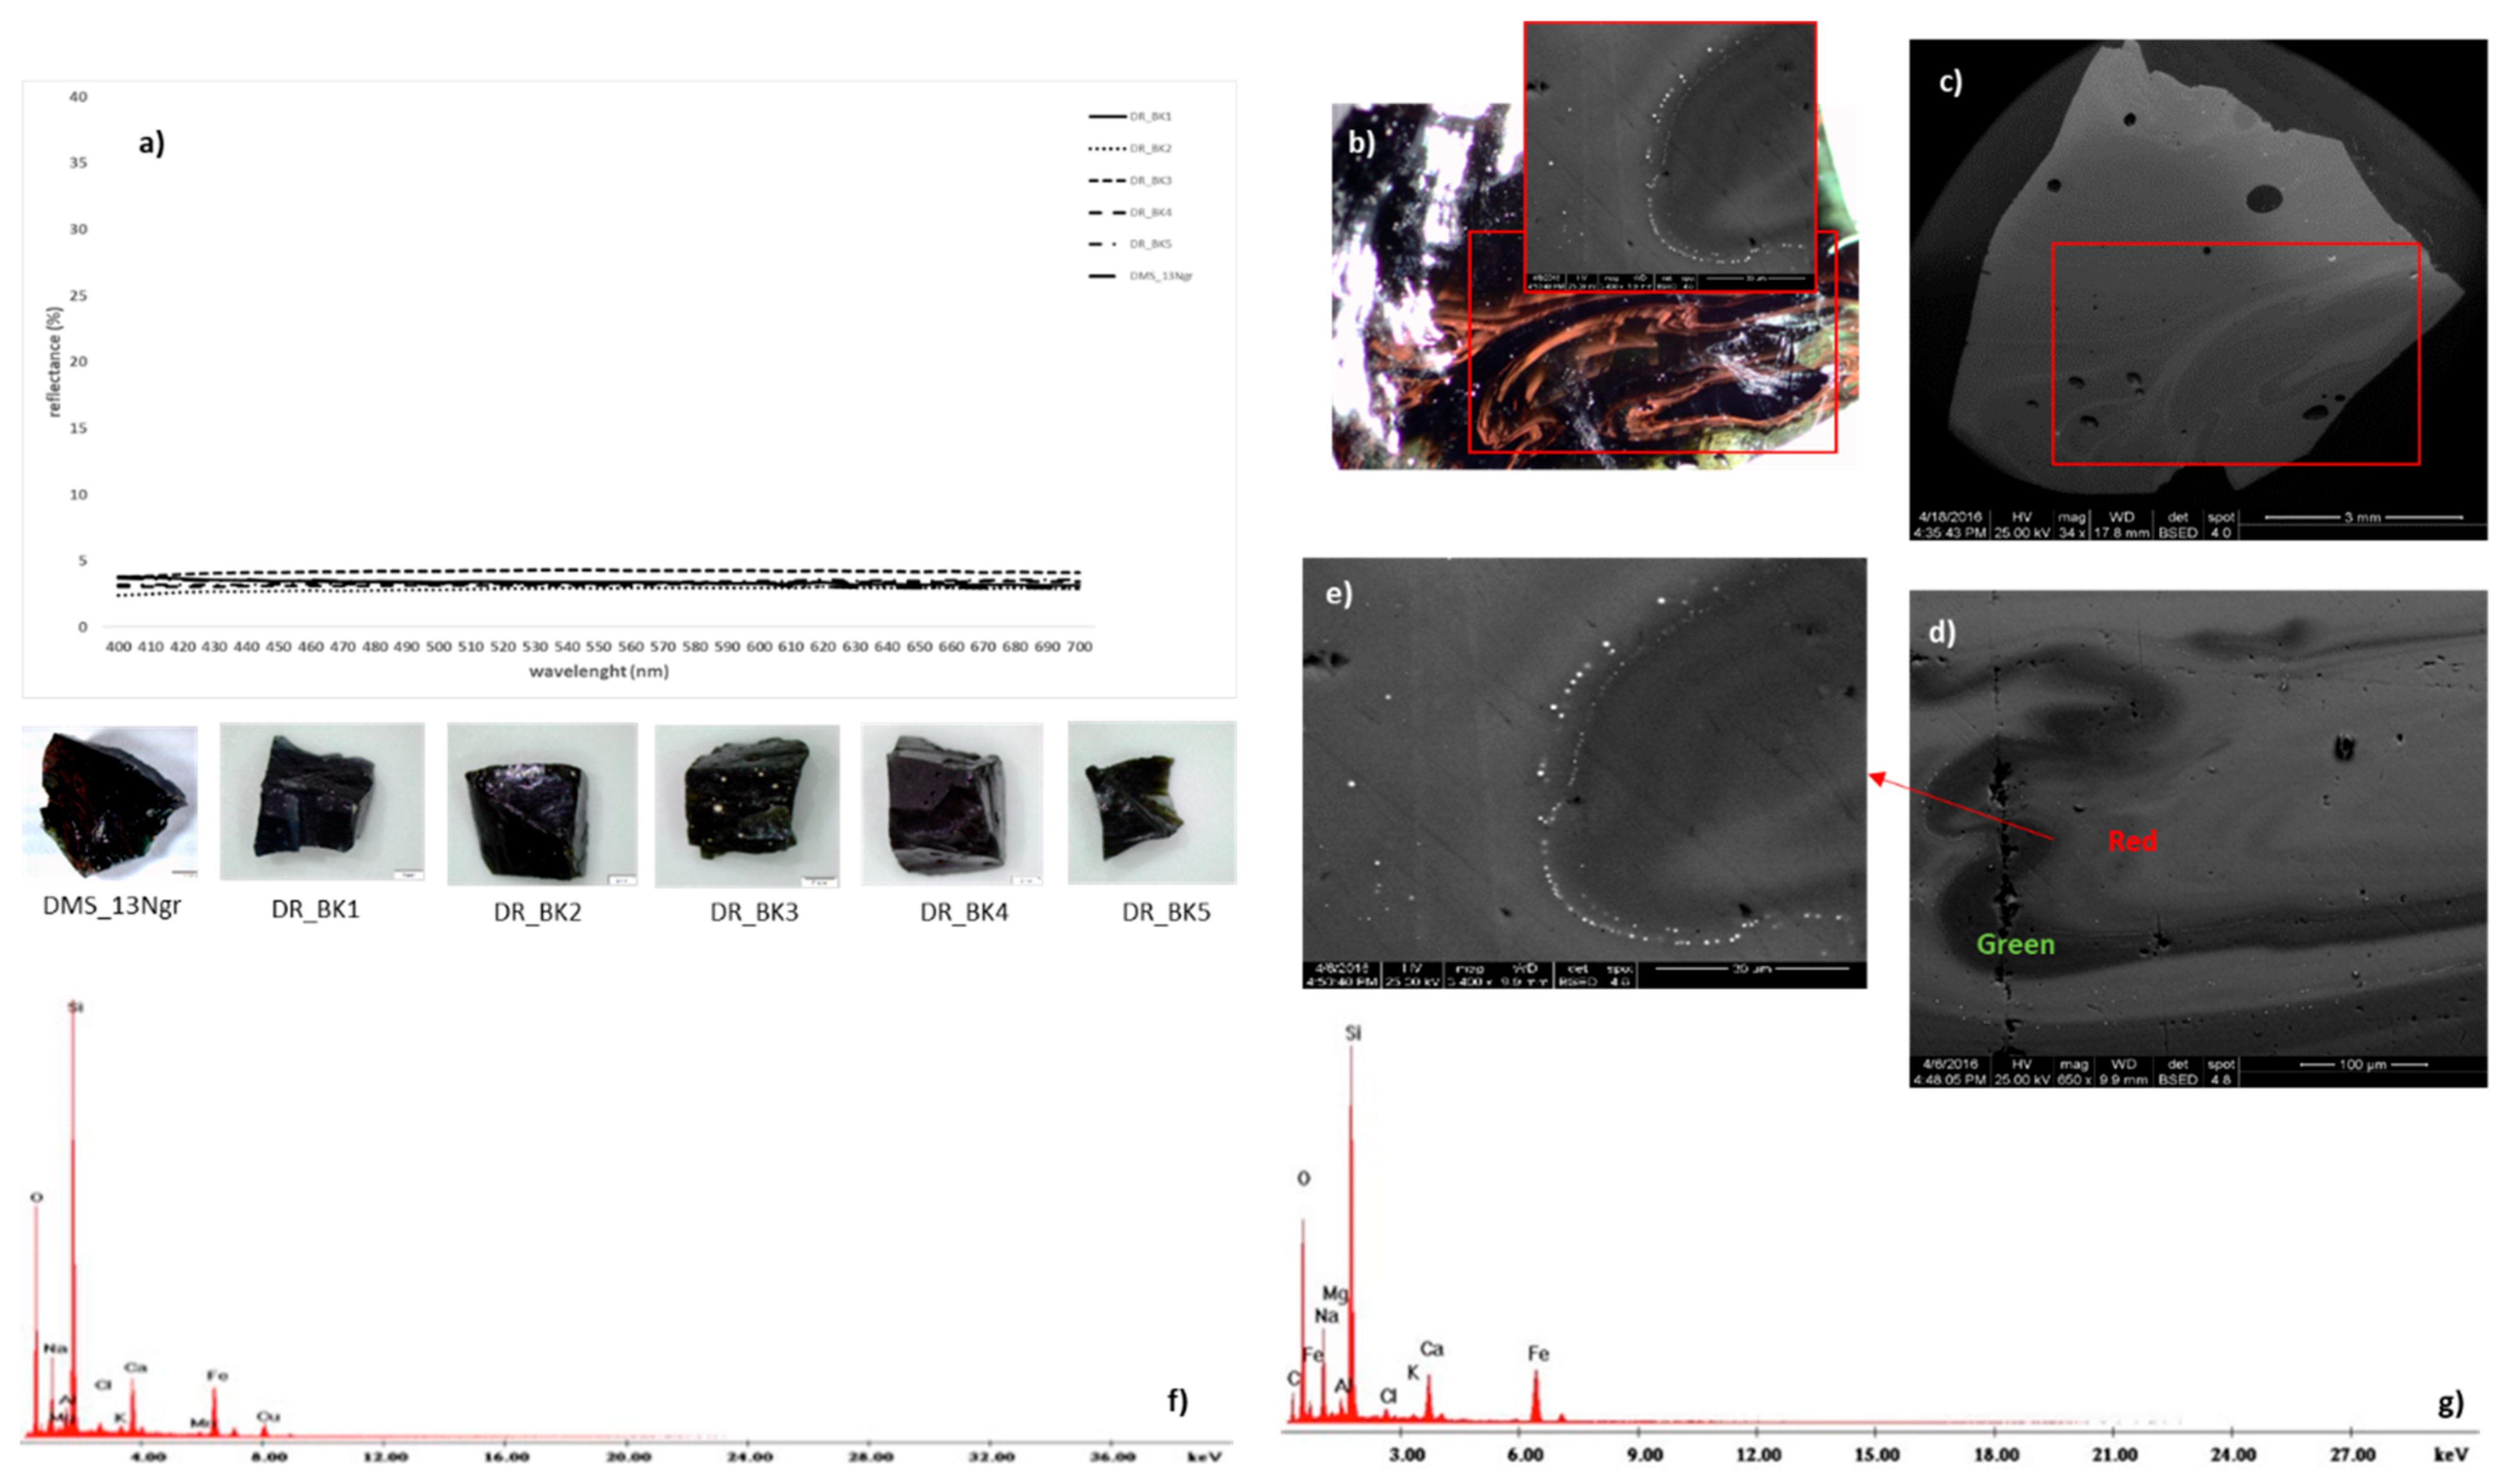Click the reflectance (%) axis title
This screenshot has height=1484, width=2512.
pyautogui.click(x=54, y=361)
